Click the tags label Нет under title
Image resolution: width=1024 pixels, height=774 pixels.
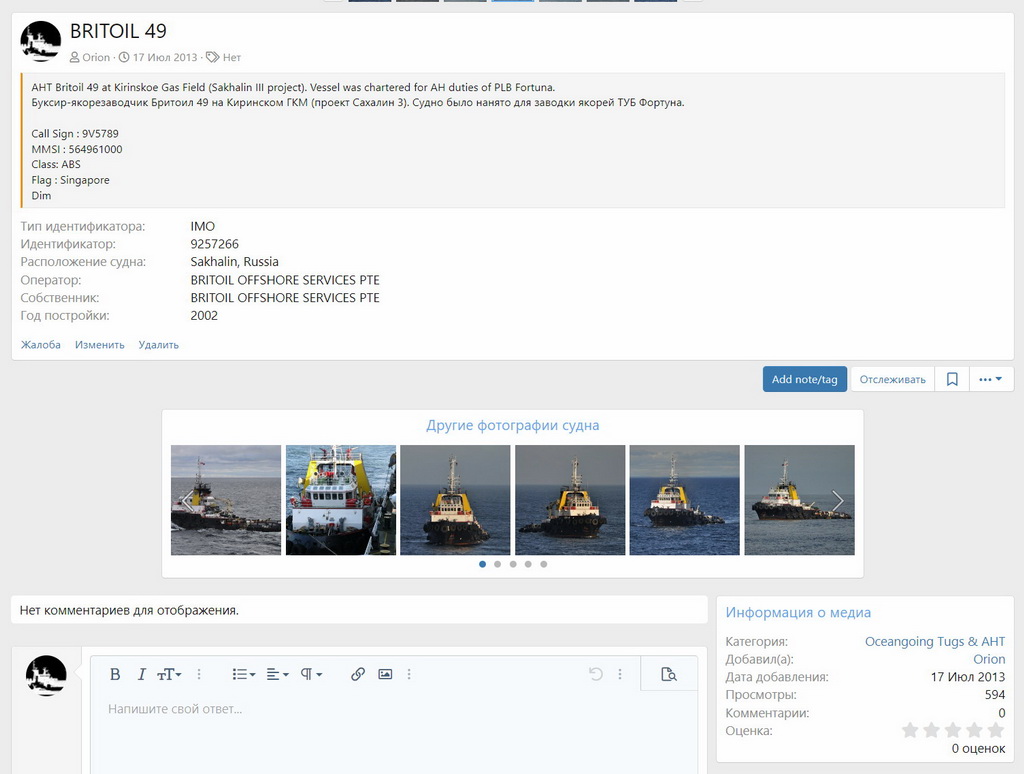pyautogui.click(x=232, y=57)
